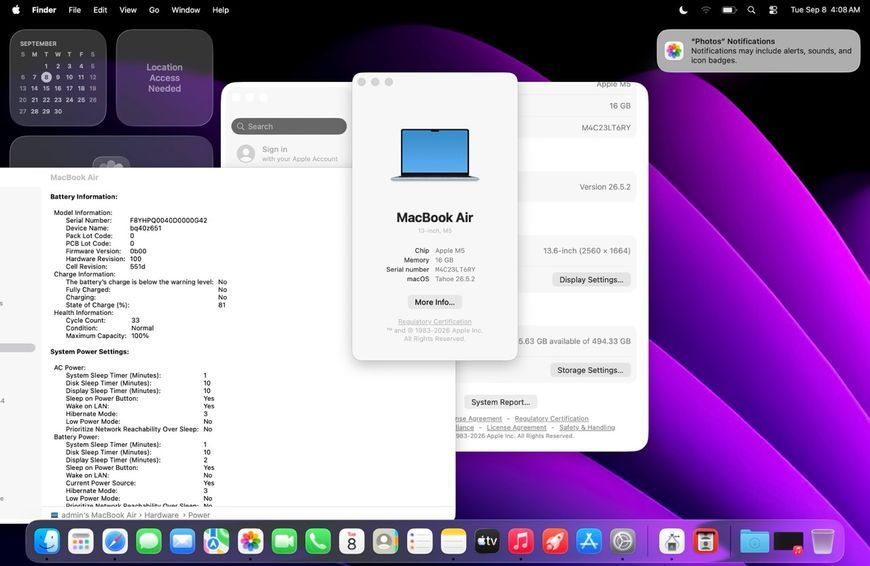Viewport: 870px width, 566px height.
Task: Click the MacBook Air laptop image
Action: [435, 155]
